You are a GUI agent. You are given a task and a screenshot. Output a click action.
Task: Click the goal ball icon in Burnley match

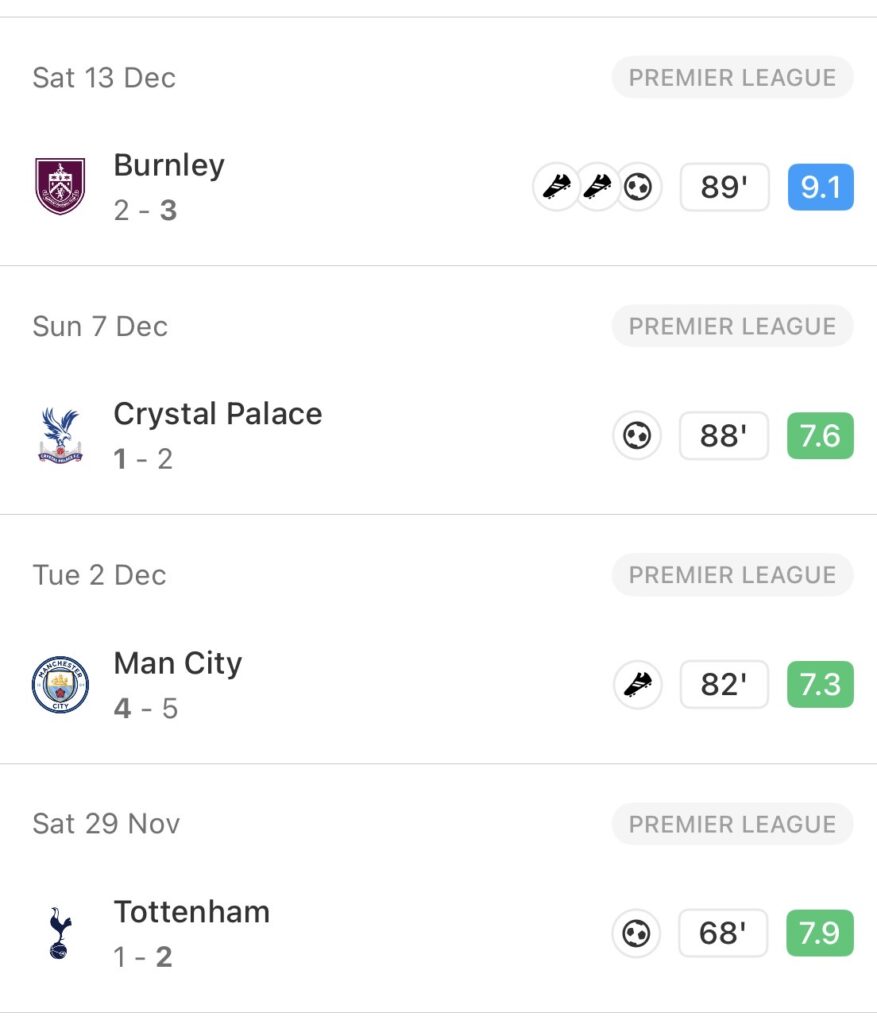click(x=637, y=187)
